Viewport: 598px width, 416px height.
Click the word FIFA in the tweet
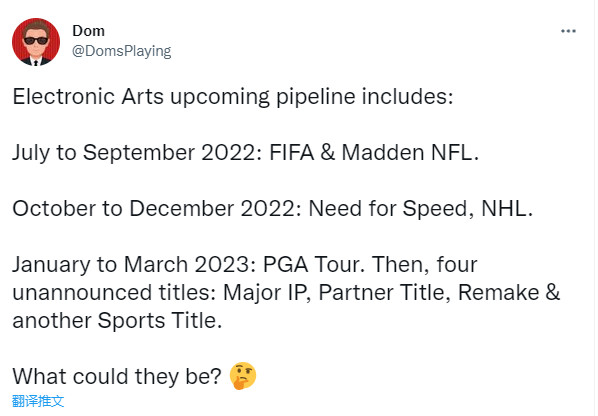[291, 153]
